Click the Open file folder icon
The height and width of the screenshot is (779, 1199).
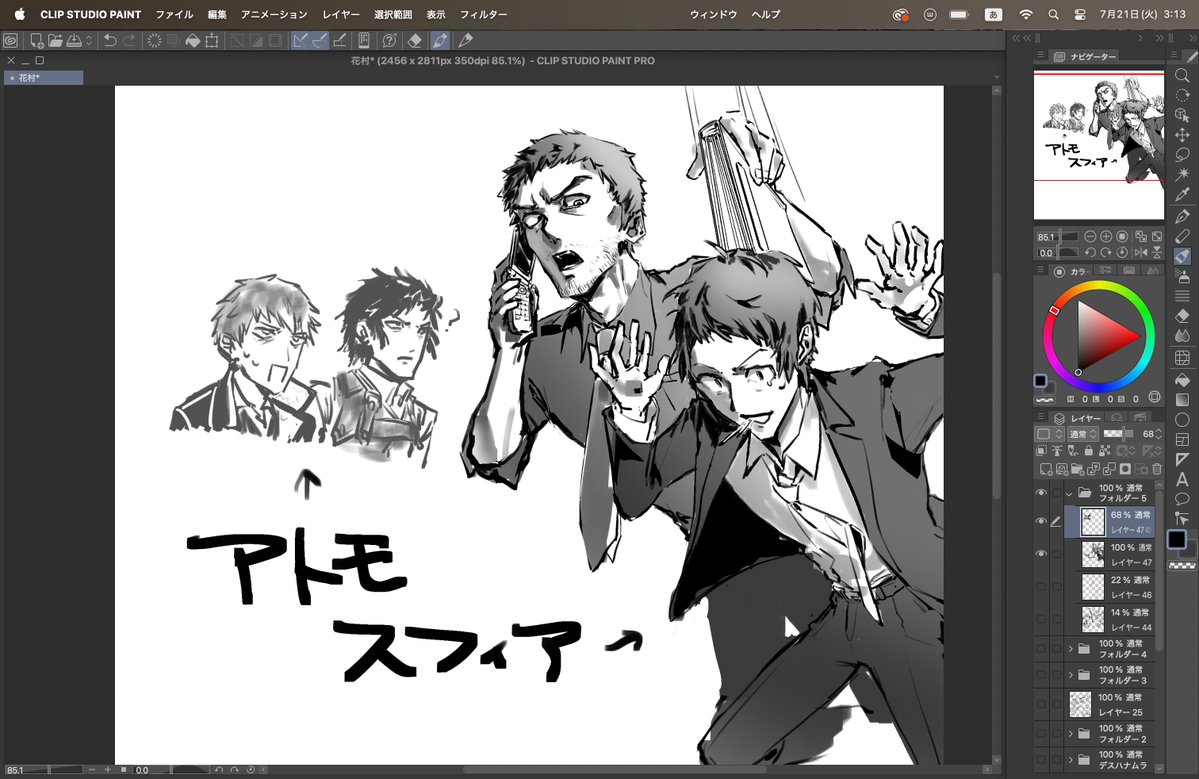[55, 41]
